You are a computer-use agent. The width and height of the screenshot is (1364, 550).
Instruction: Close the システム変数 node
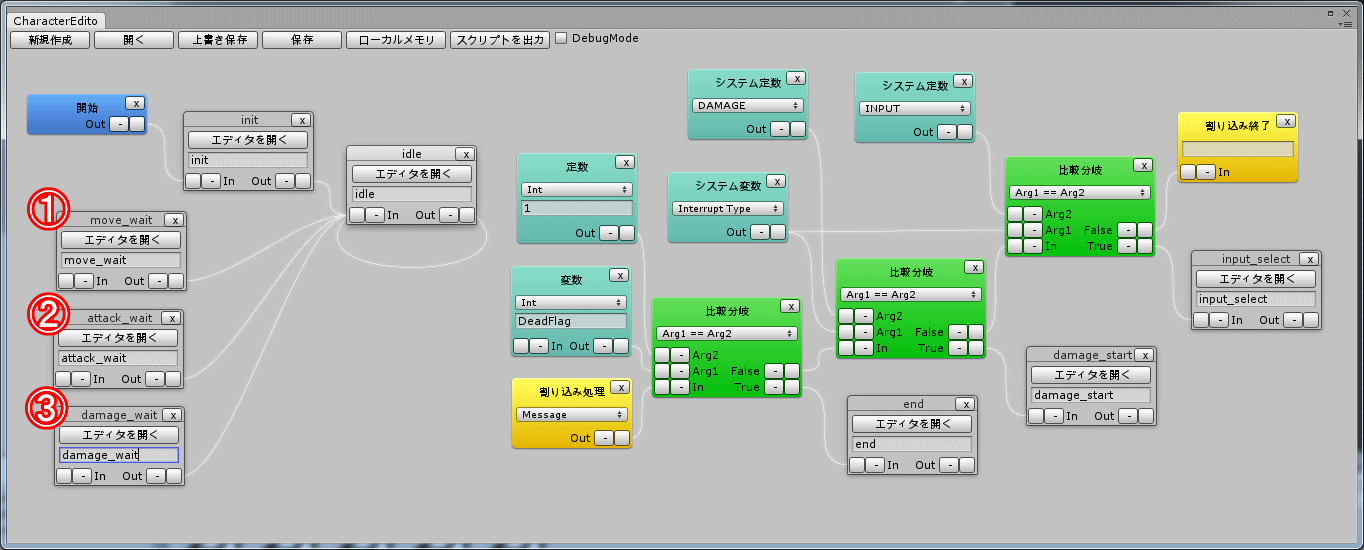coord(775,182)
